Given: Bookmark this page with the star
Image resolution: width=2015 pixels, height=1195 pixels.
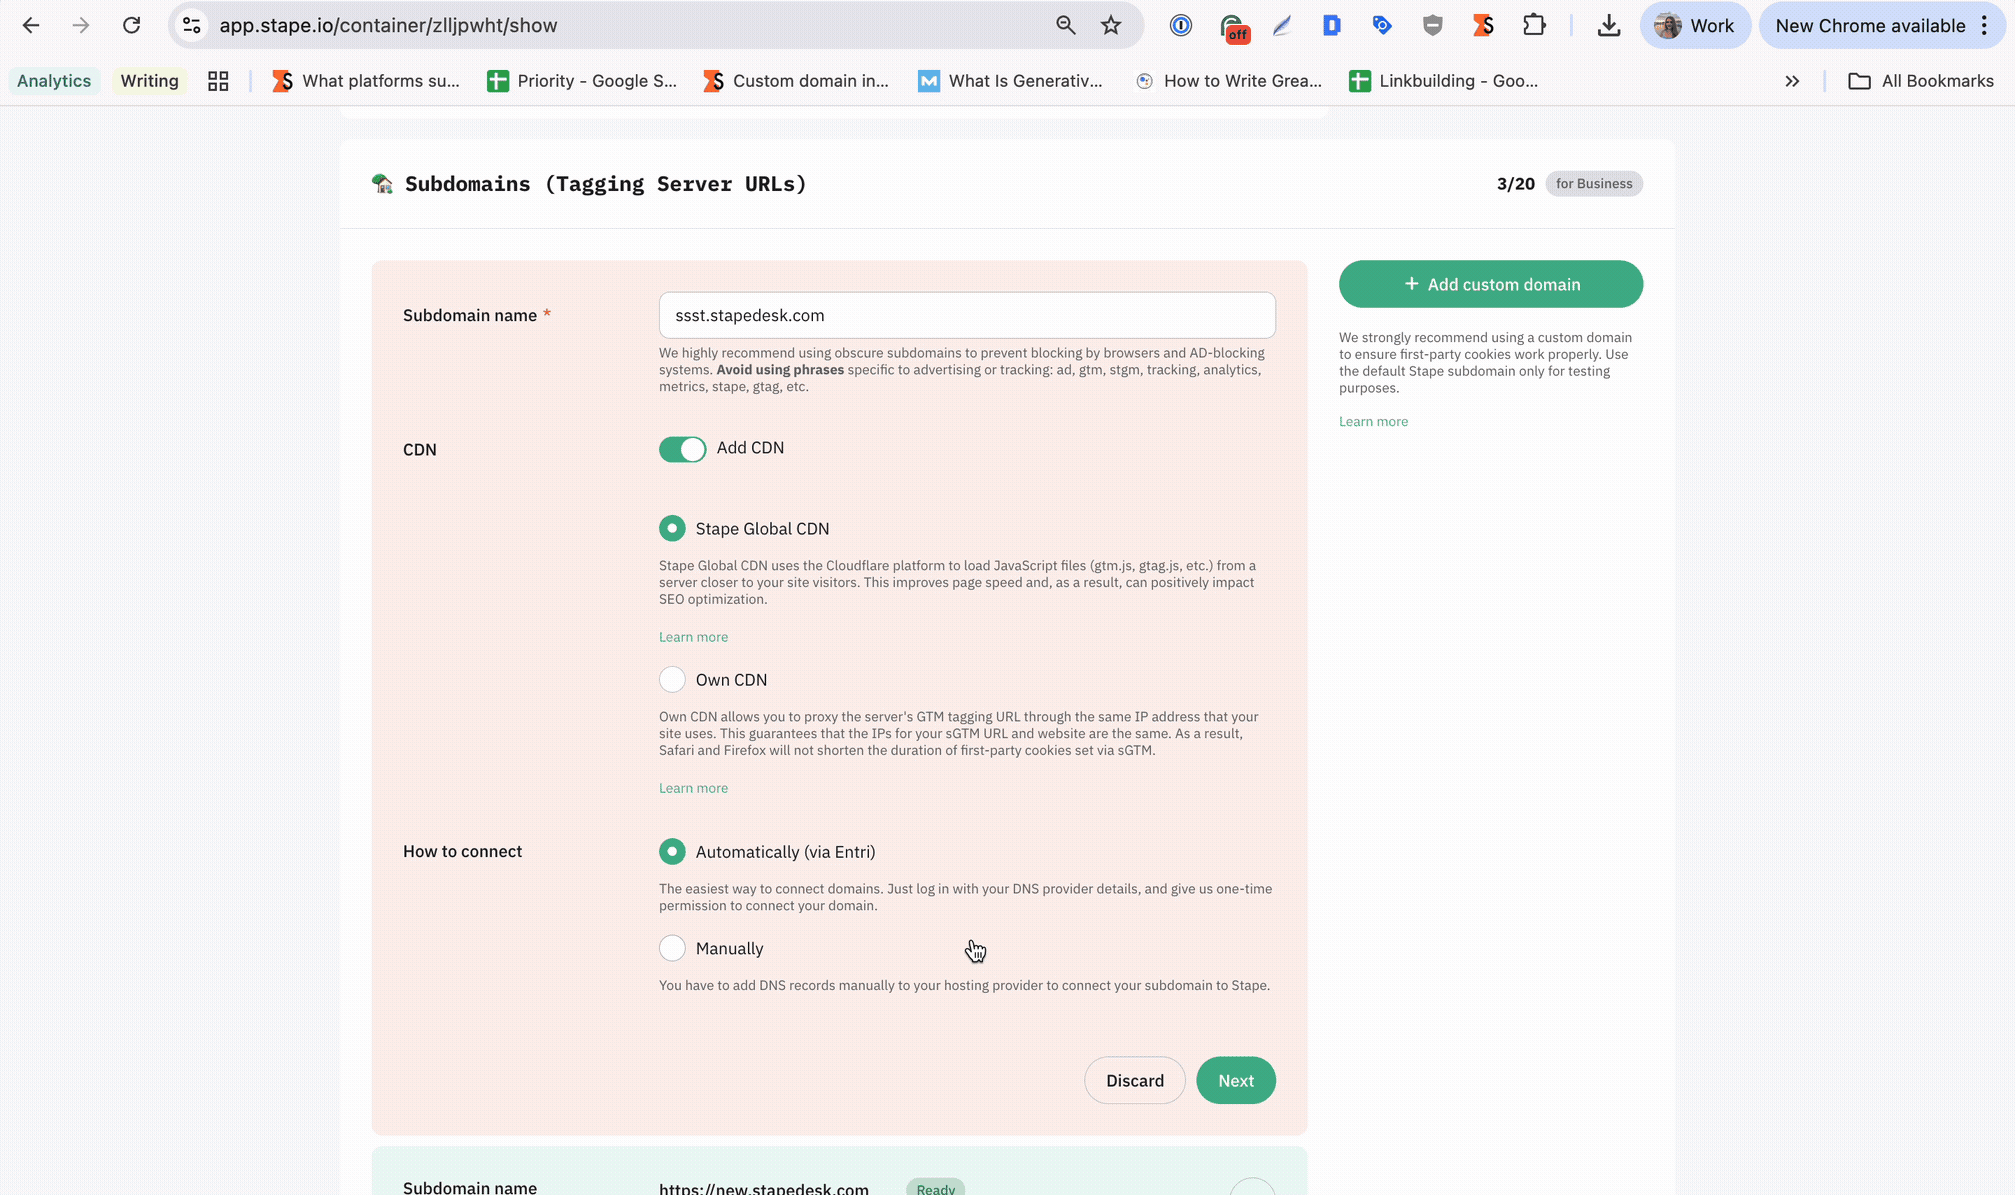Looking at the screenshot, I should (x=1111, y=26).
